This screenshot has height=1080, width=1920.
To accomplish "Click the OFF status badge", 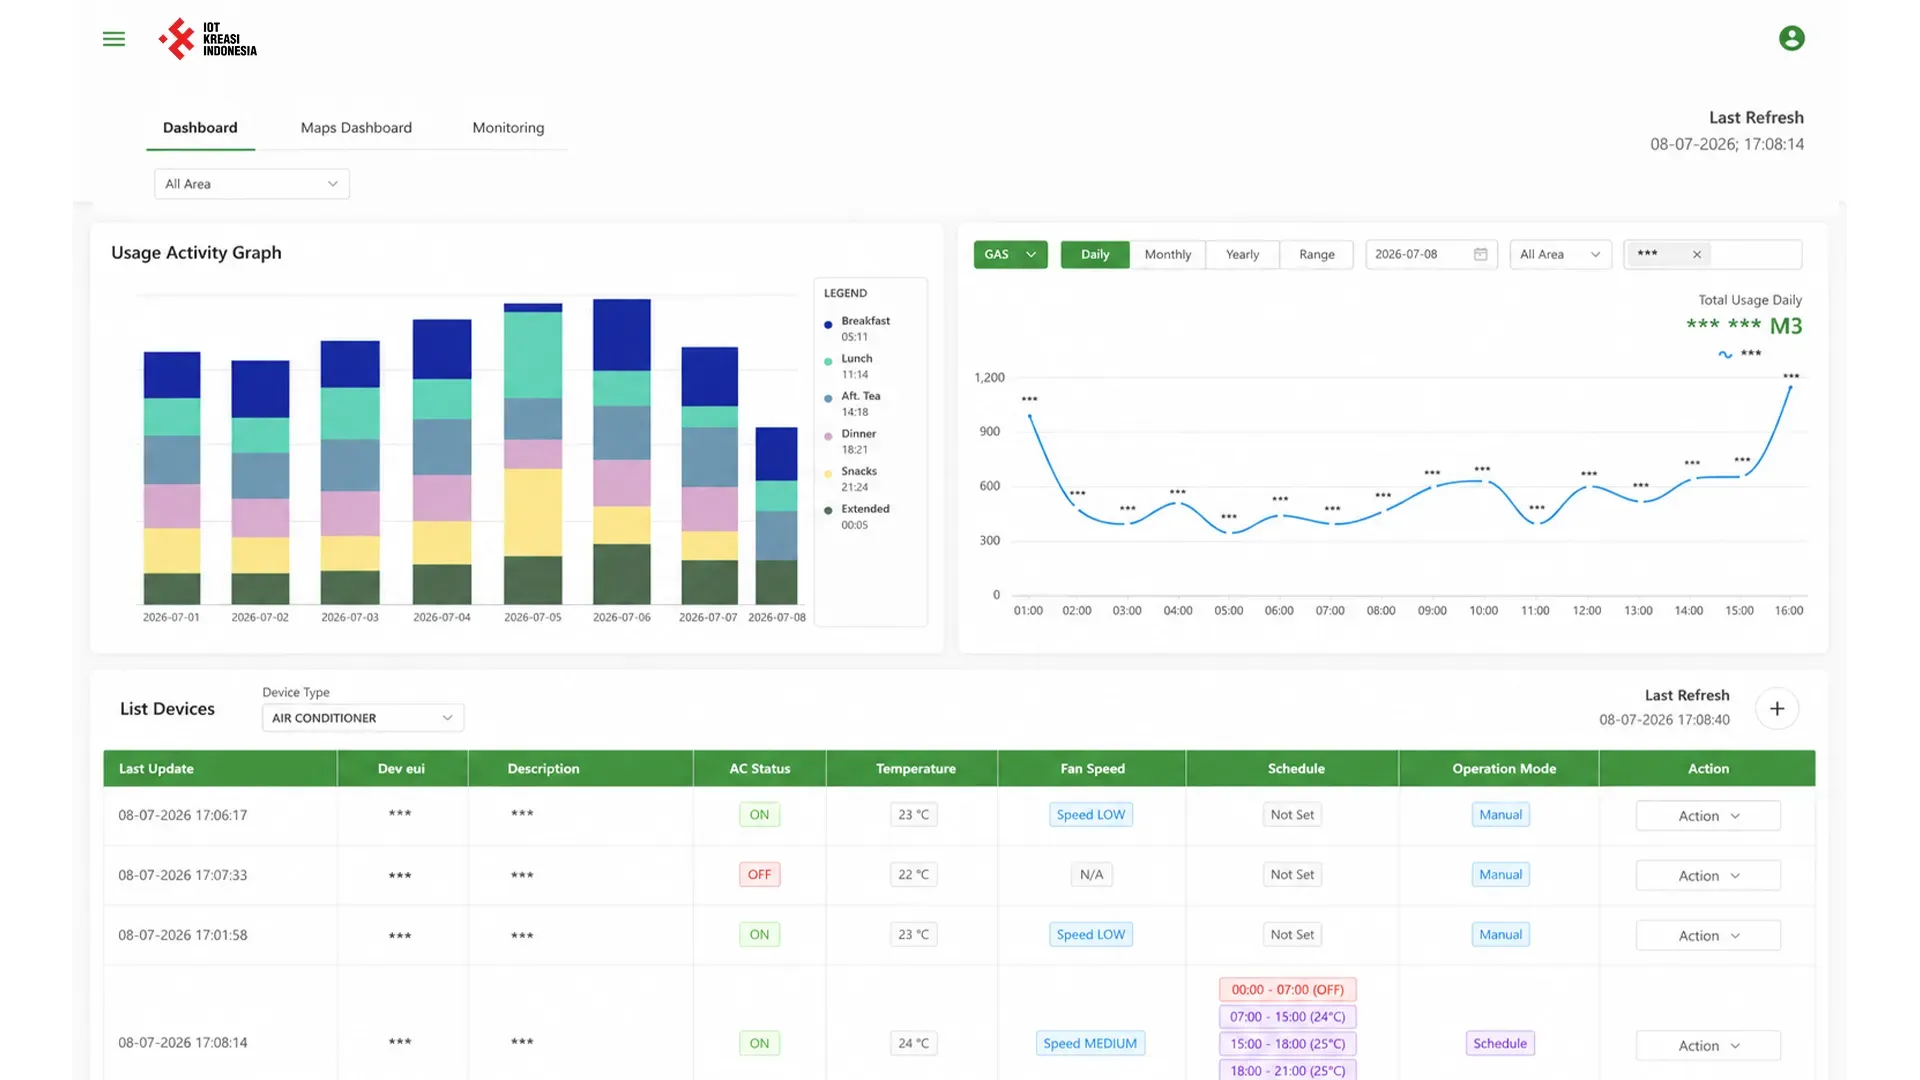I will [759, 875].
